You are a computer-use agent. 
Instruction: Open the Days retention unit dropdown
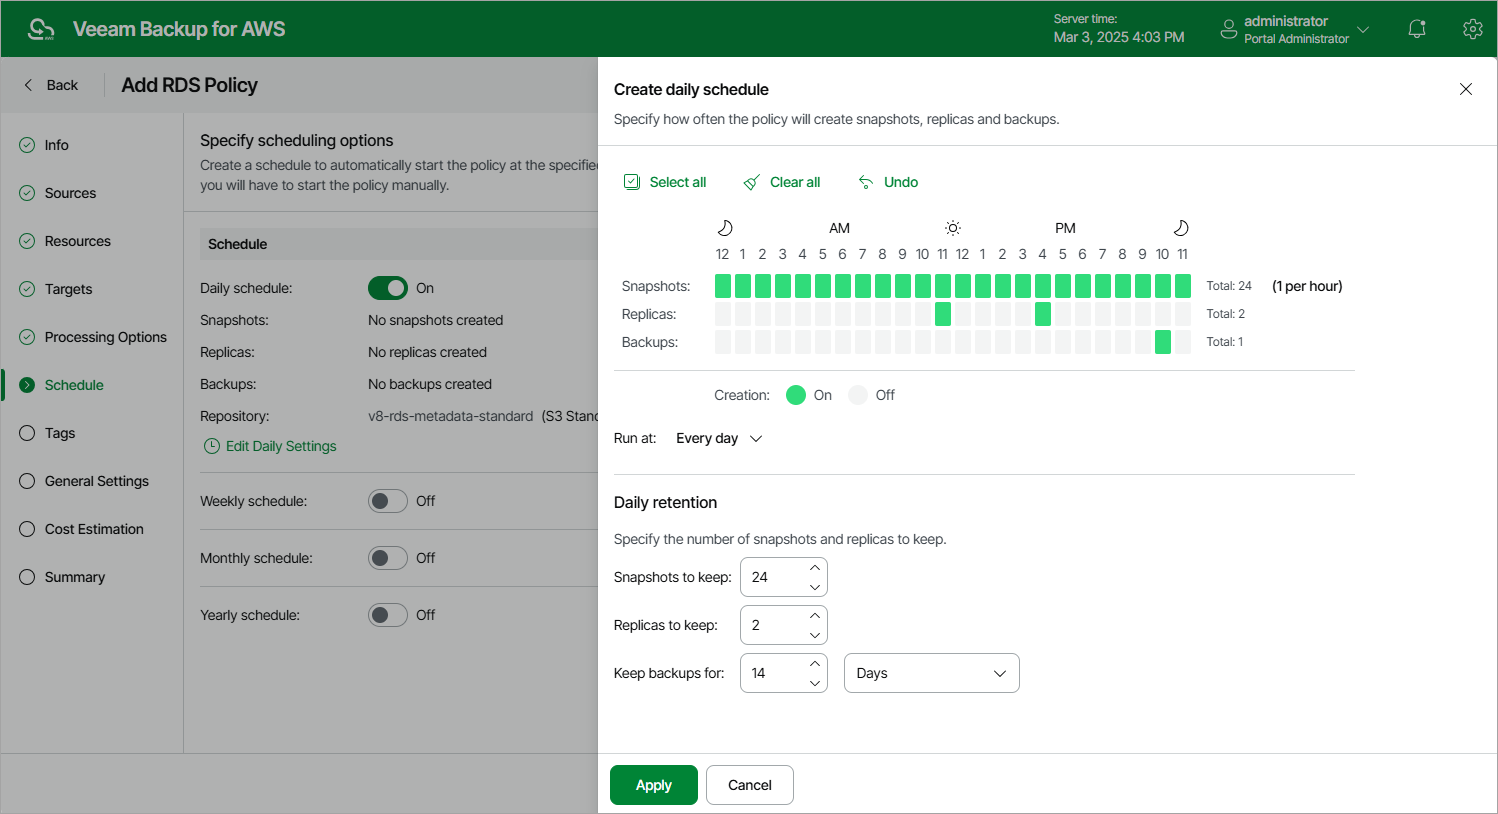[931, 672]
